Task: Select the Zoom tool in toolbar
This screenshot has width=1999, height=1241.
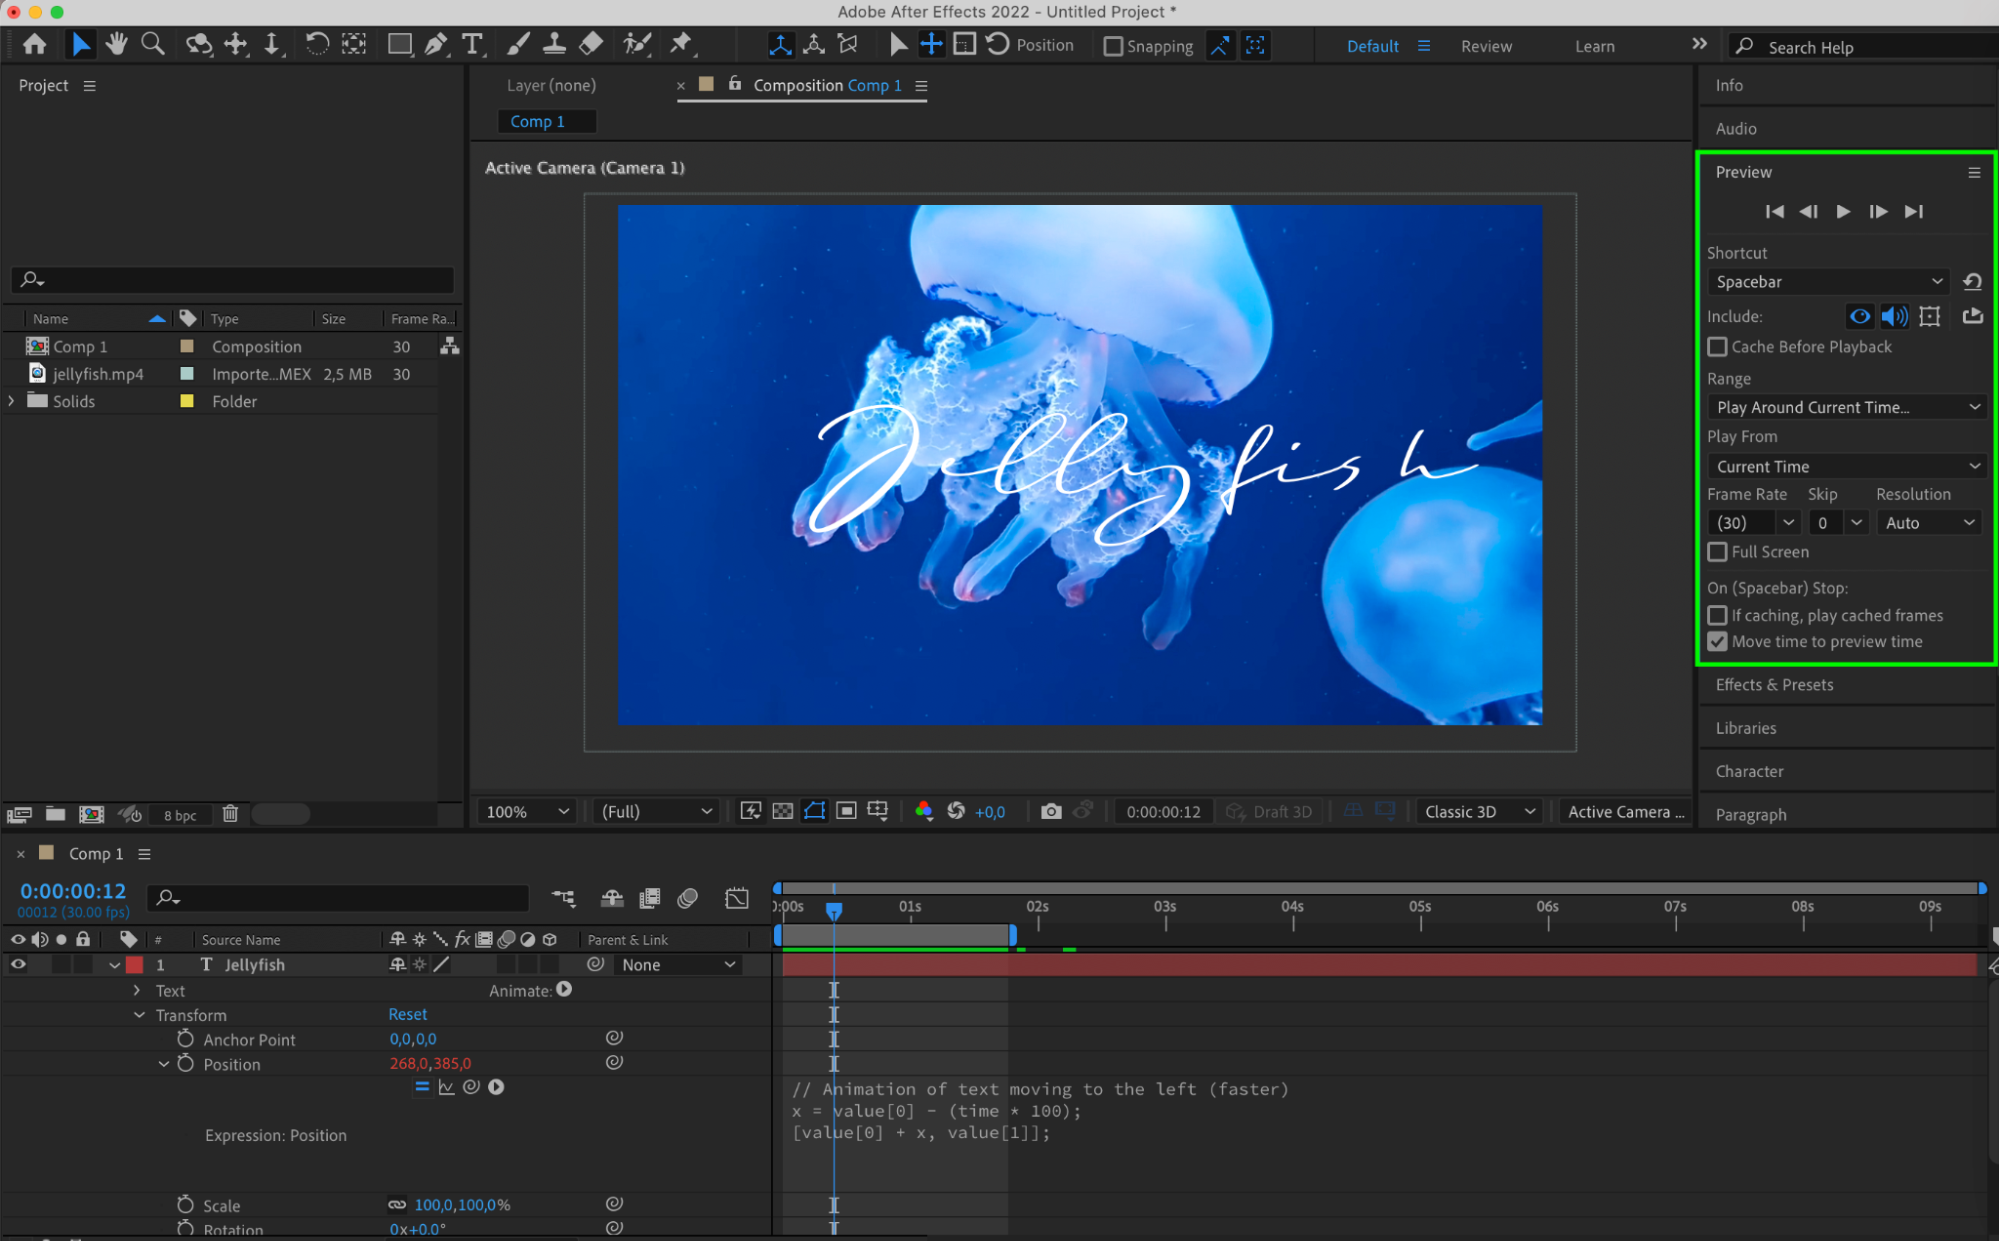Action: 152,44
